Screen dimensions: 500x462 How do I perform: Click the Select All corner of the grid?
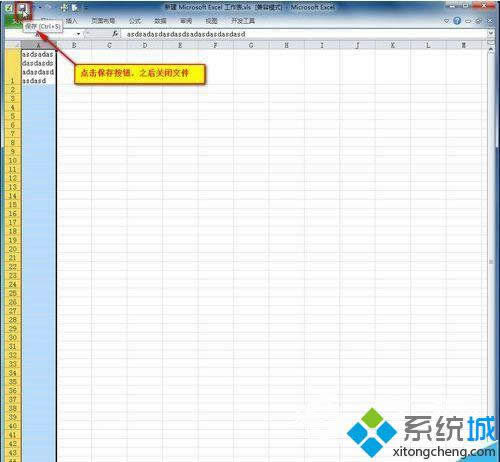(13, 45)
